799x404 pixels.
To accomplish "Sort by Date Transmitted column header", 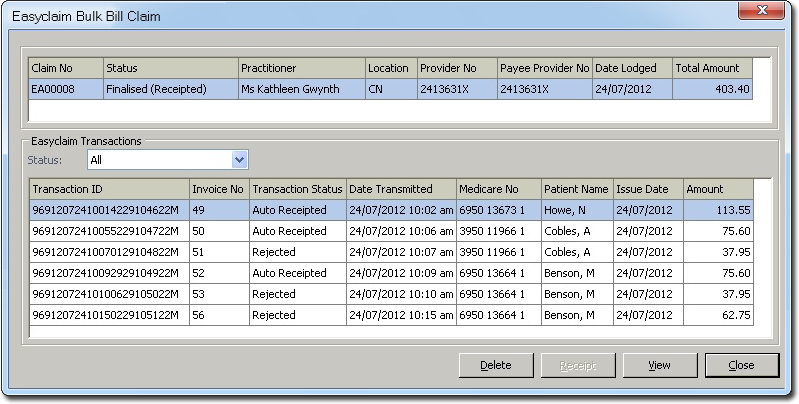I will 400,189.
